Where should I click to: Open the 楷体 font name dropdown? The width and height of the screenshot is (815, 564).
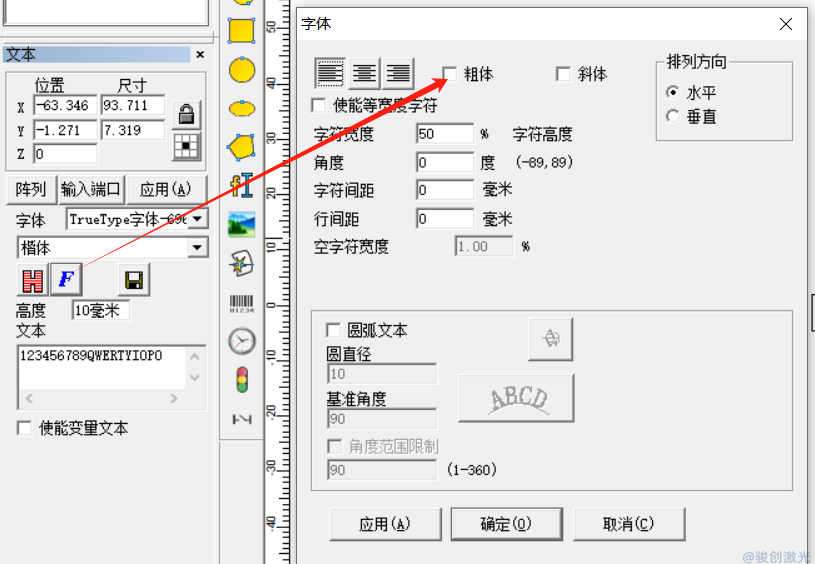(198, 248)
